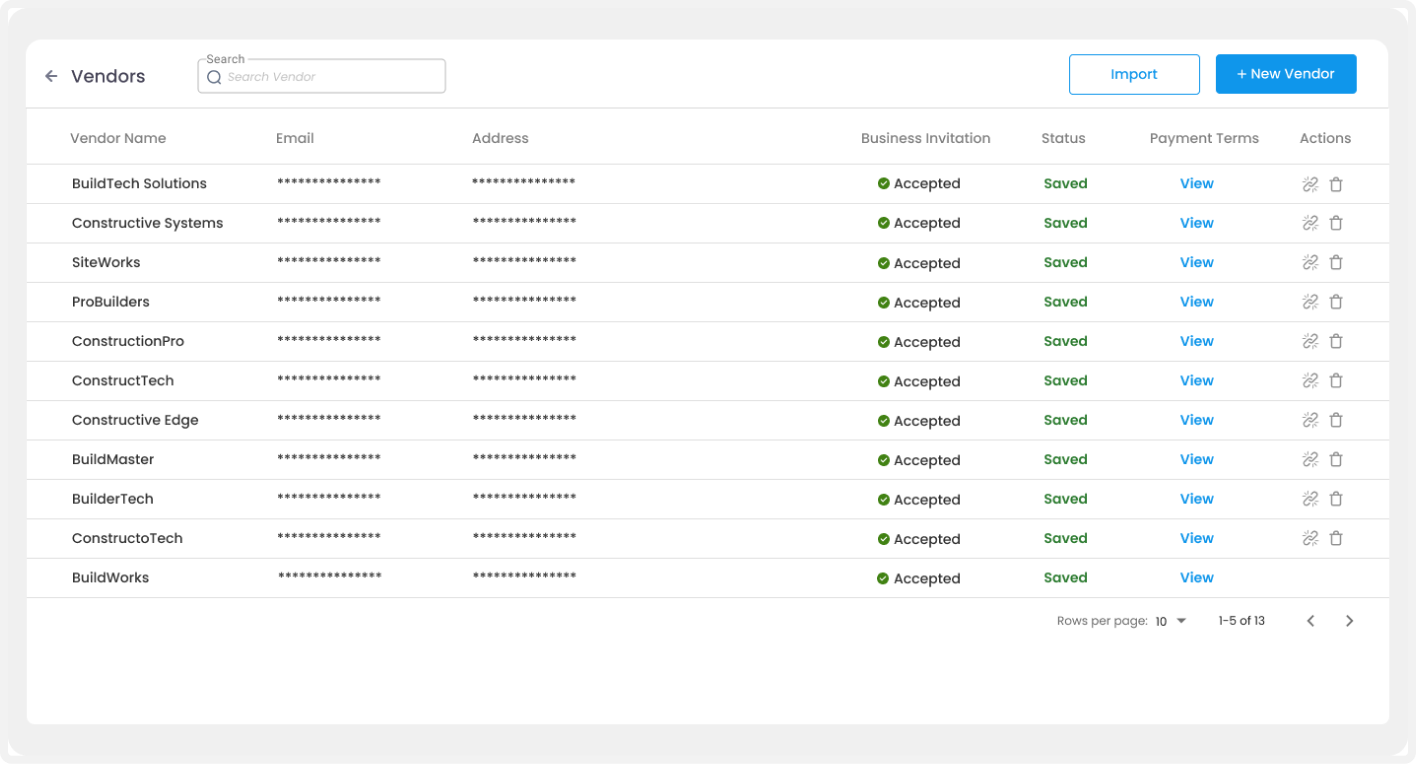Click unlink icon for ConstructoTech
Viewport: 1416px width, 764px height.
click(1310, 538)
